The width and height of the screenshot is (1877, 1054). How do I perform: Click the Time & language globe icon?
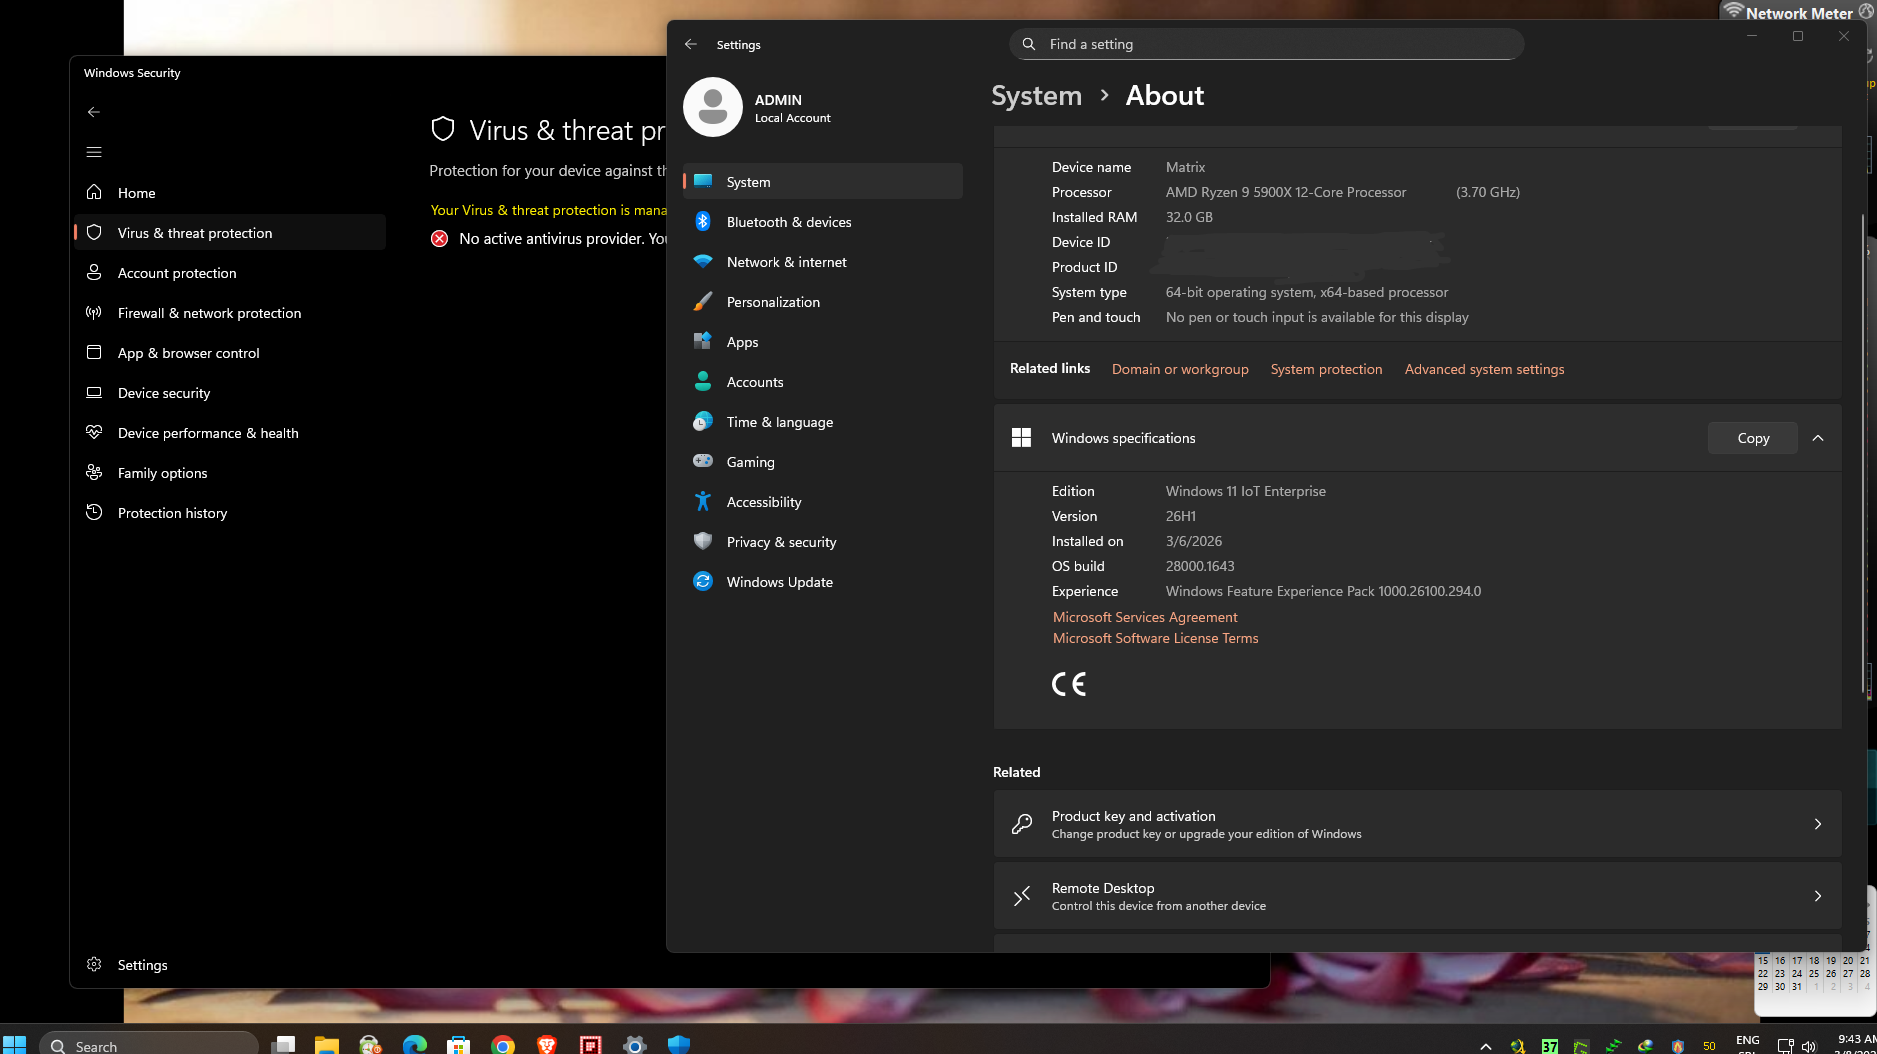tap(703, 421)
